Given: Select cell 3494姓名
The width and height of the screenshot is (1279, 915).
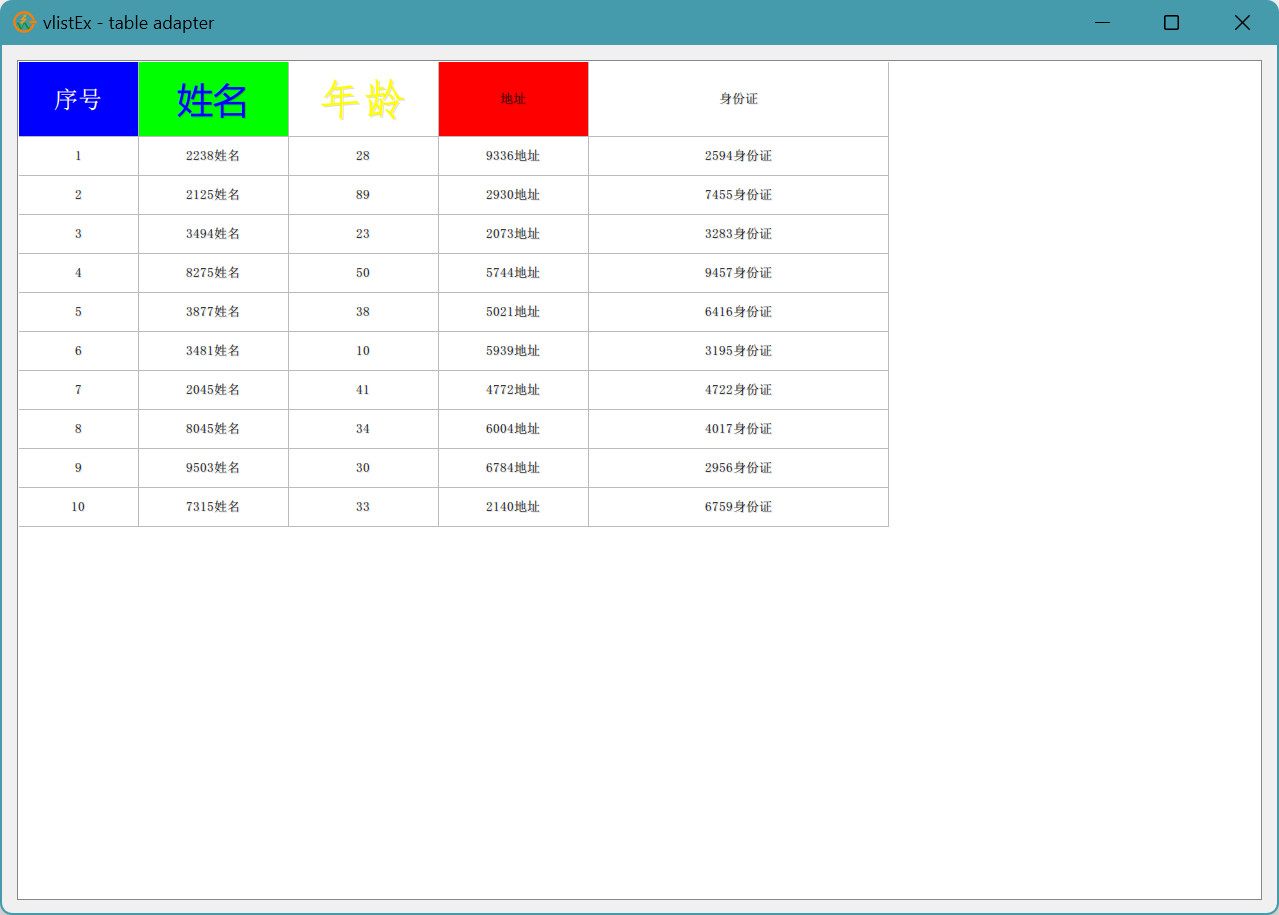Looking at the screenshot, I should coord(213,234).
